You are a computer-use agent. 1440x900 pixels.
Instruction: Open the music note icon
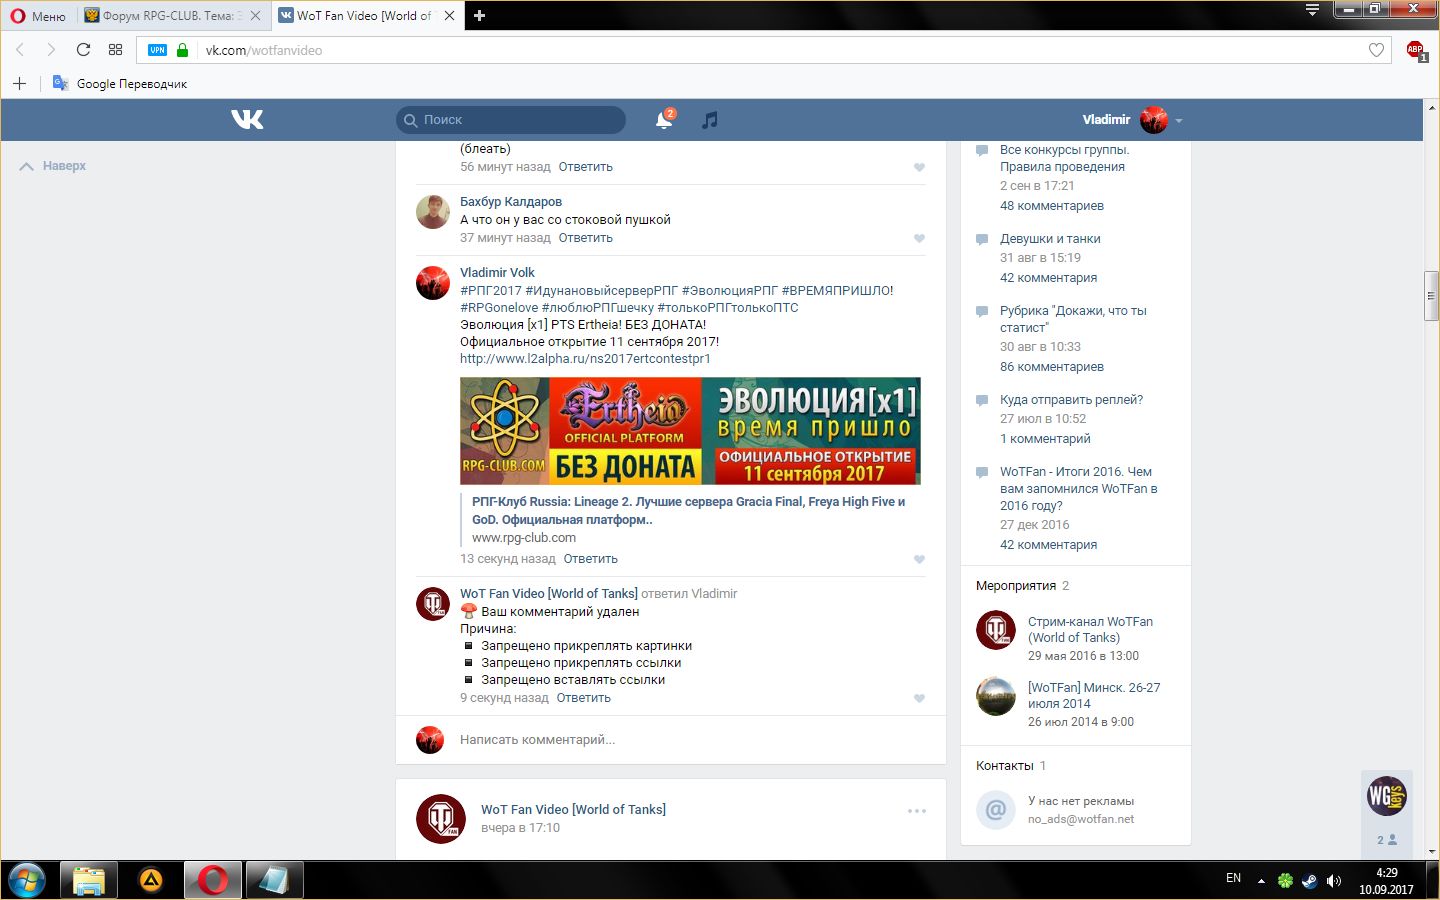(710, 120)
